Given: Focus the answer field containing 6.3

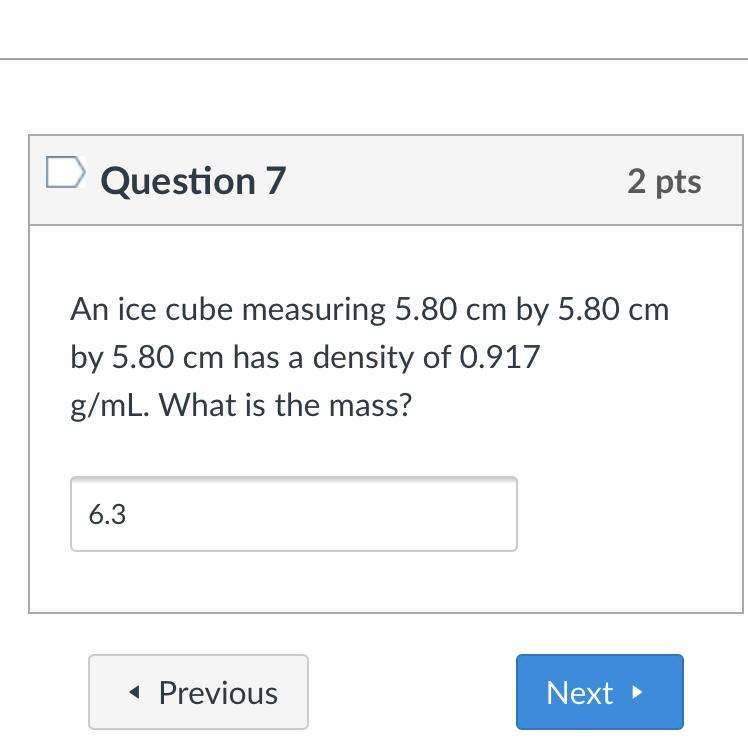Looking at the screenshot, I should [293, 514].
